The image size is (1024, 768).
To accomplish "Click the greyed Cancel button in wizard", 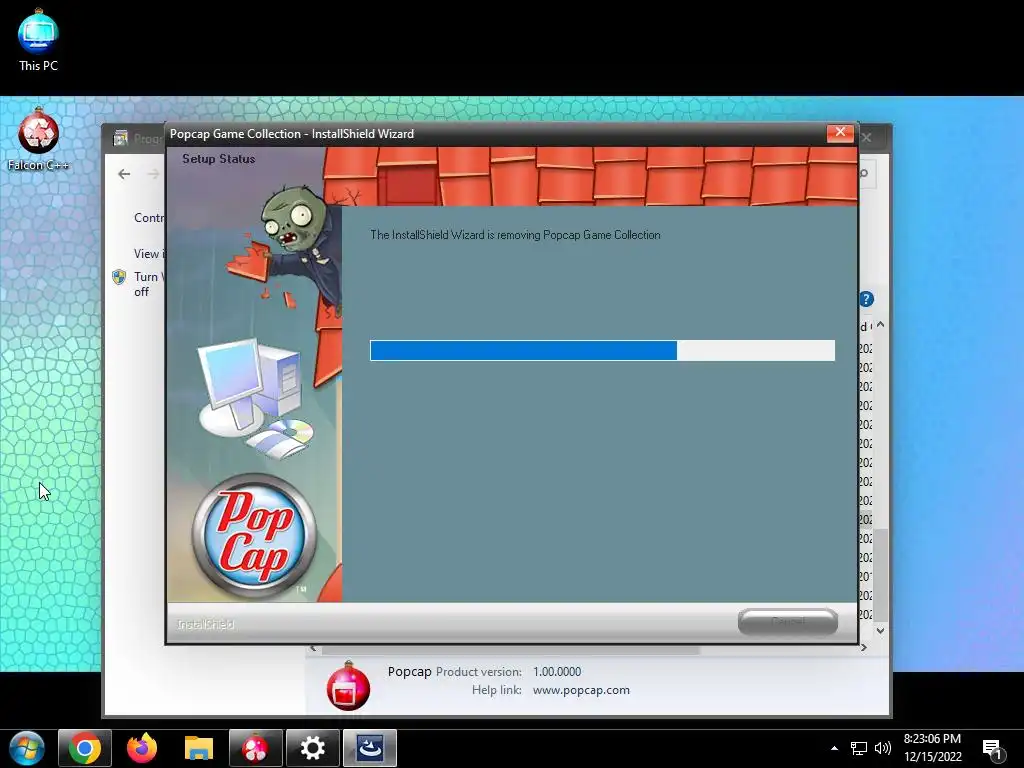I will tap(788, 621).
